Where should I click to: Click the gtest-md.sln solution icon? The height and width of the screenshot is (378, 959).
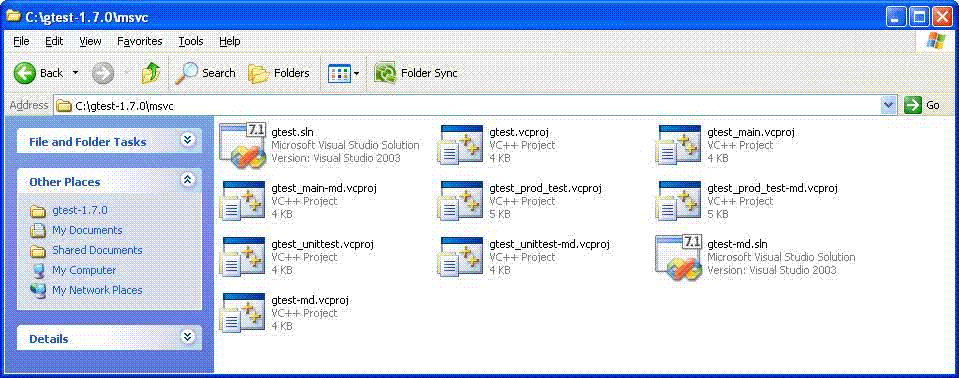678,258
